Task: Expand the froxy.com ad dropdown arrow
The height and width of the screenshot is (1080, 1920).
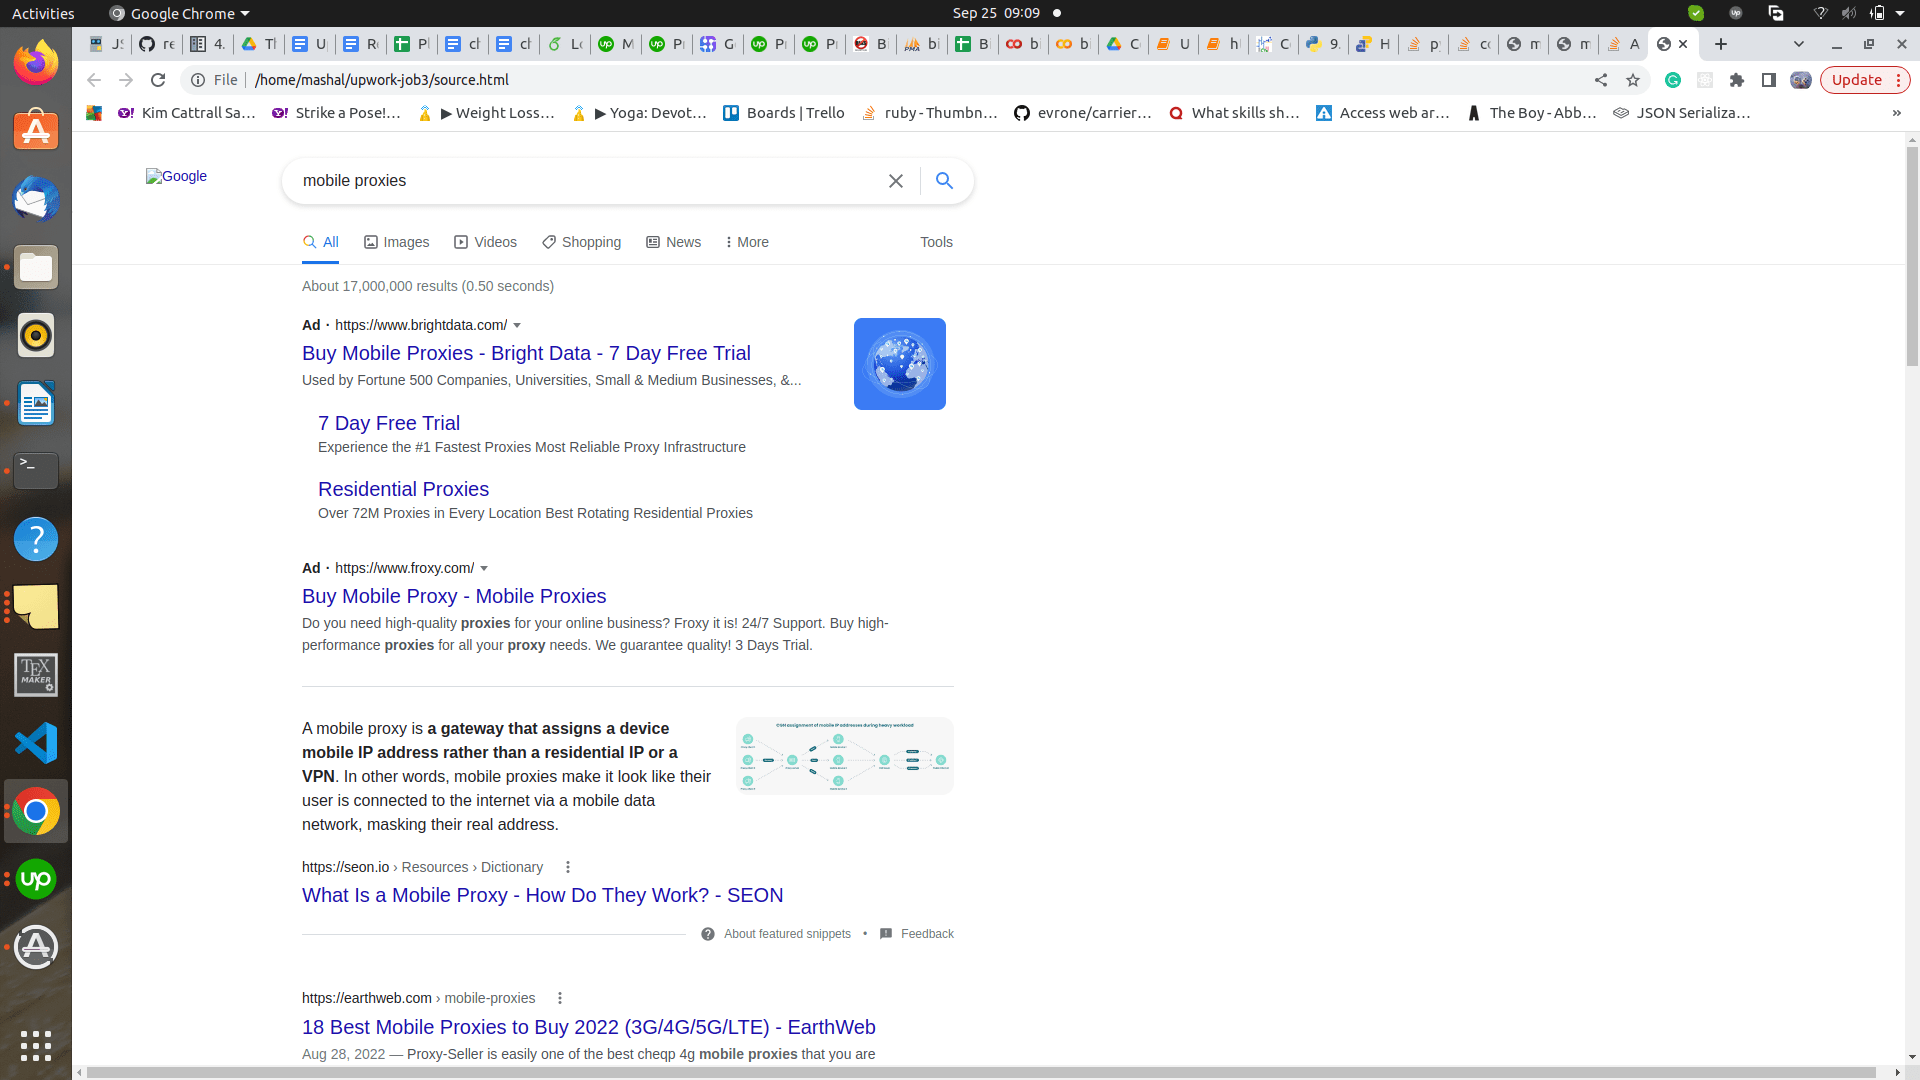Action: tap(484, 569)
